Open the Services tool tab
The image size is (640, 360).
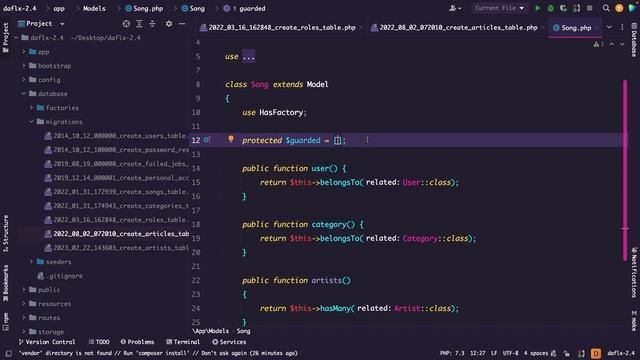(x=229, y=342)
